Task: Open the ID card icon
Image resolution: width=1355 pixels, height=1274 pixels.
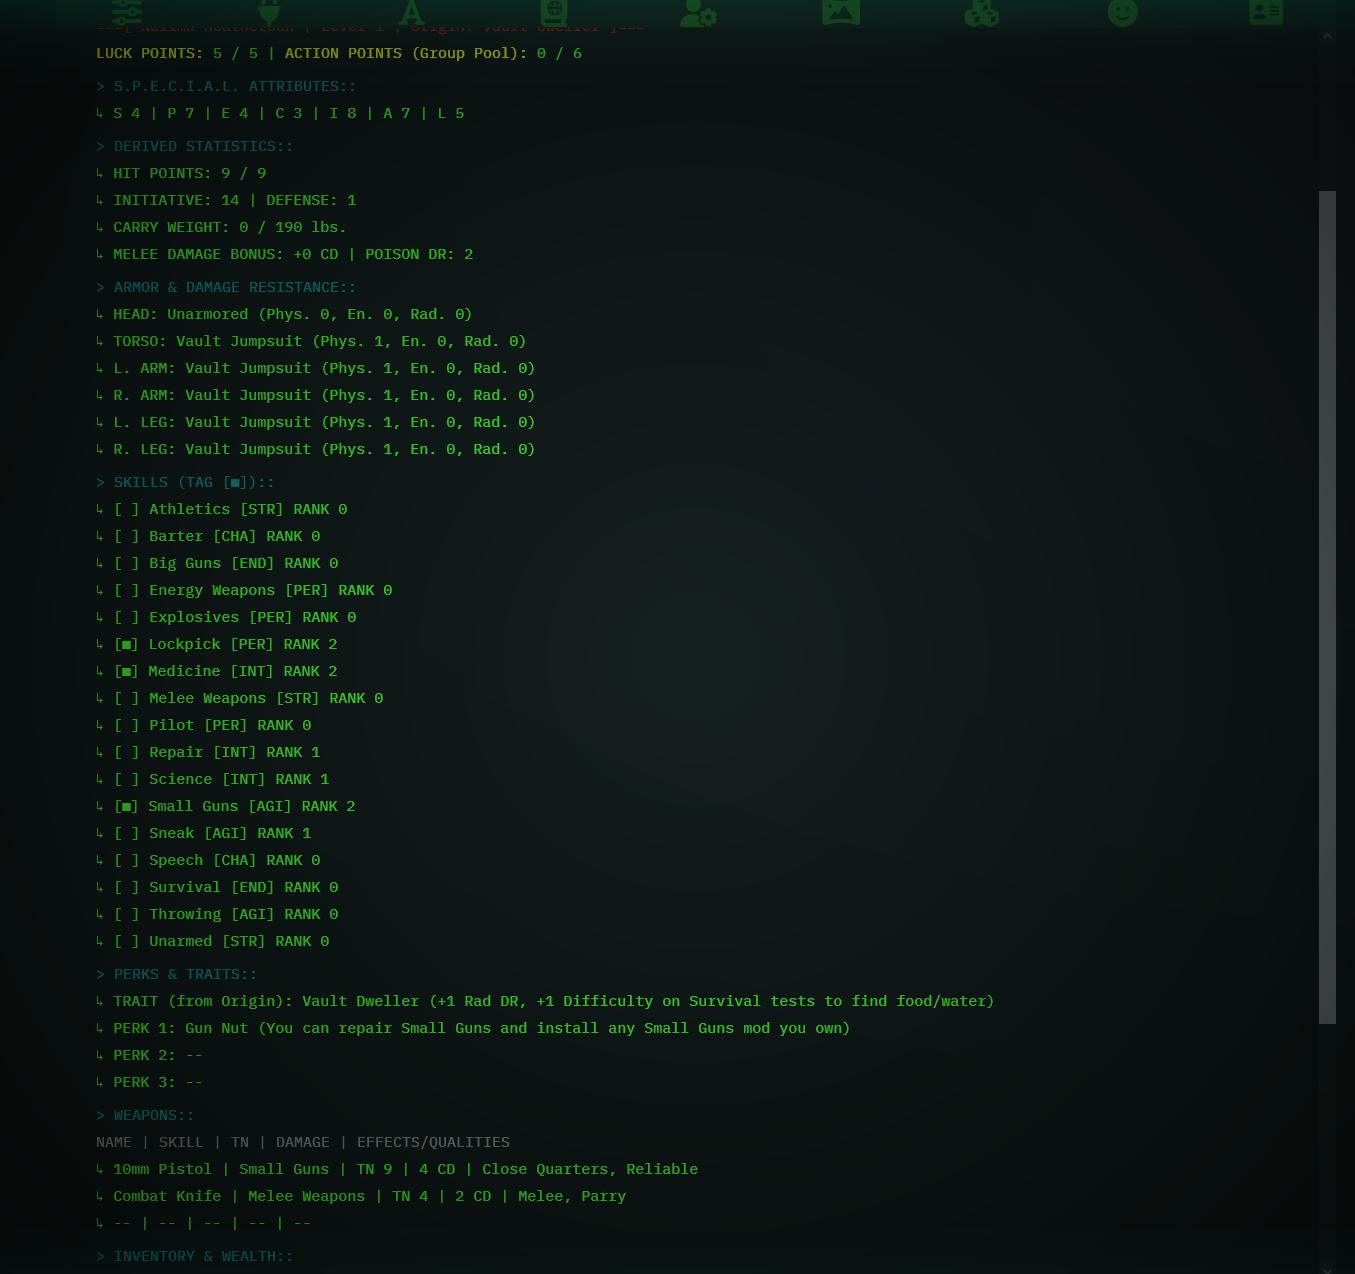Action: coord(1266,12)
